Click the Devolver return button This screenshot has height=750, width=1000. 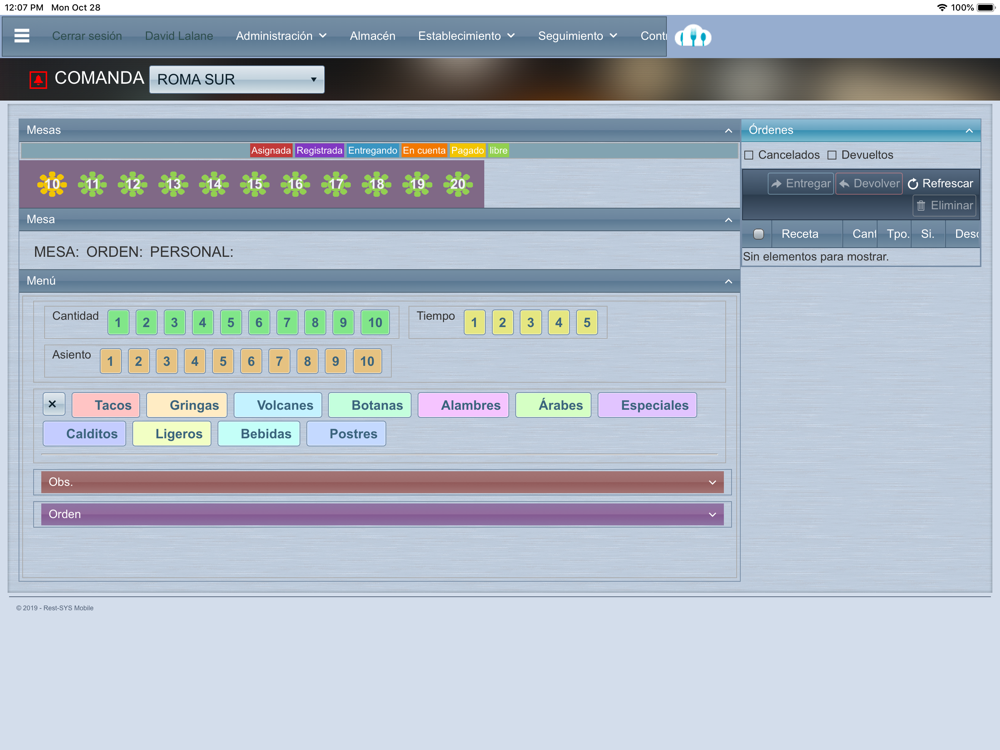point(869,184)
